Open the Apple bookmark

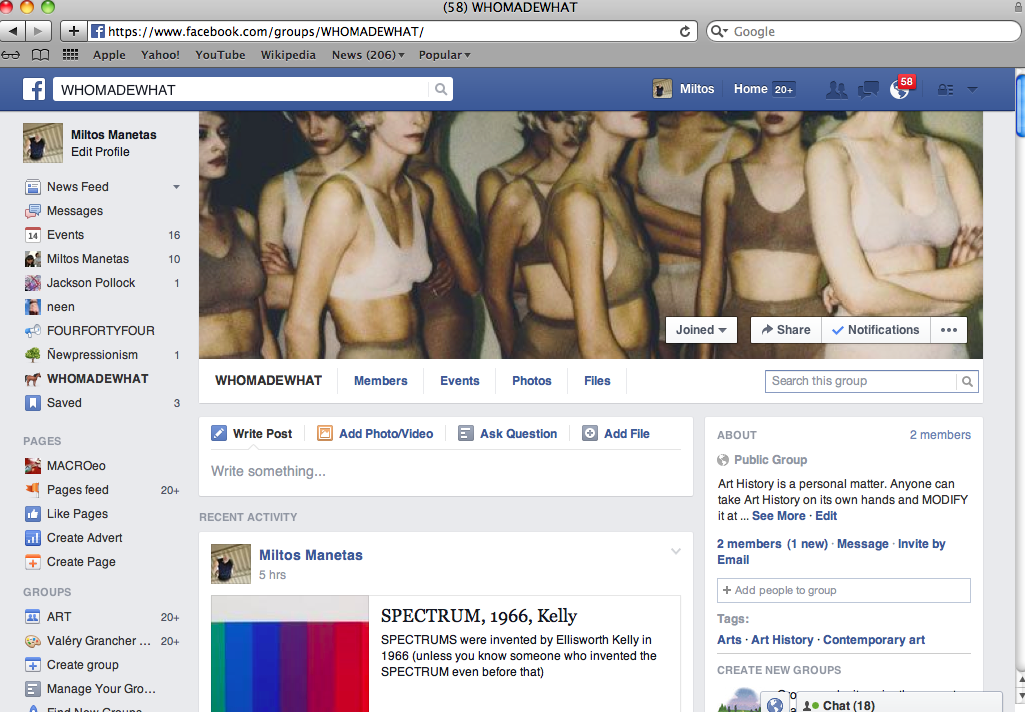point(109,55)
